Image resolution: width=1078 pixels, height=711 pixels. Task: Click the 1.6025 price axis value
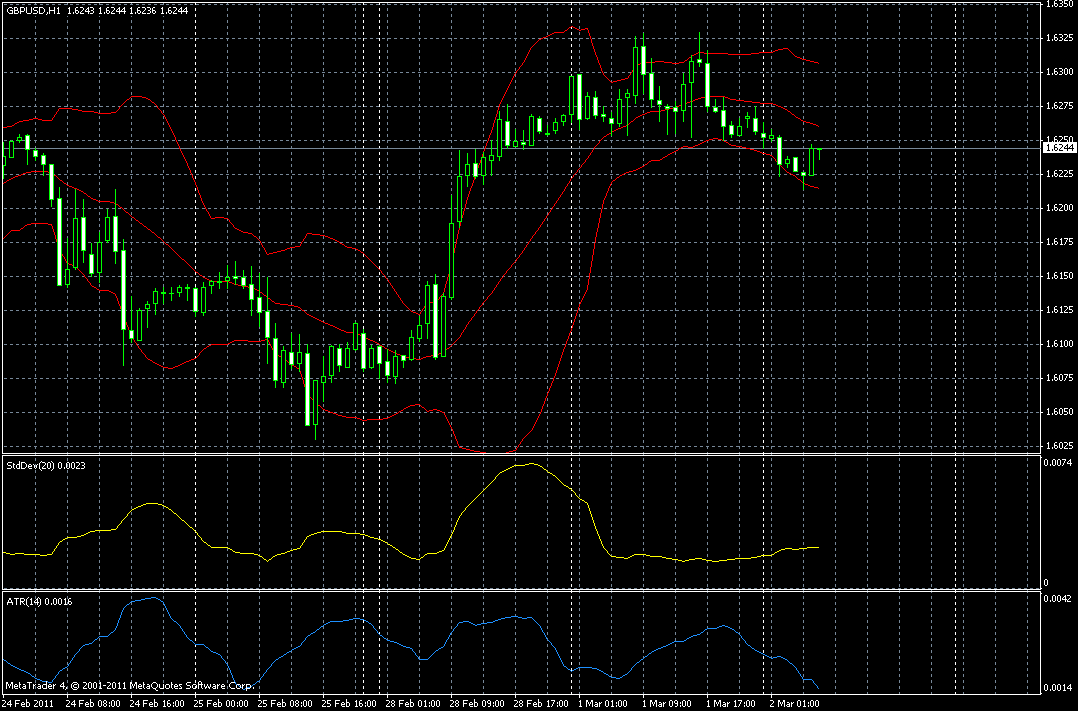point(1059,446)
